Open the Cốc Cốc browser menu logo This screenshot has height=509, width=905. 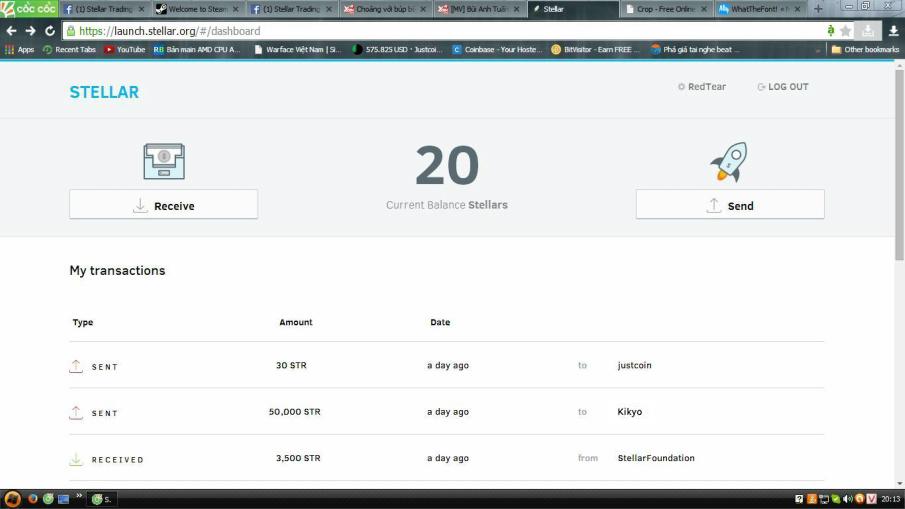click(29, 9)
